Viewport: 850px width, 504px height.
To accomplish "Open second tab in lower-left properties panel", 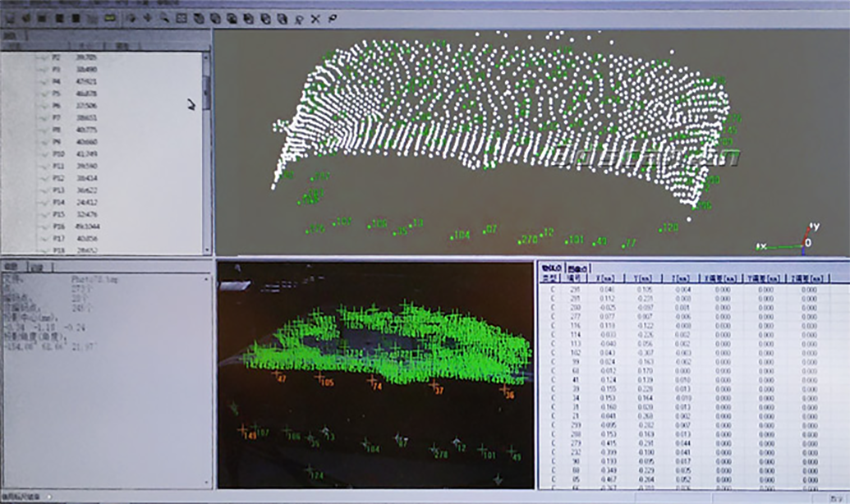I will tap(38, 268).
